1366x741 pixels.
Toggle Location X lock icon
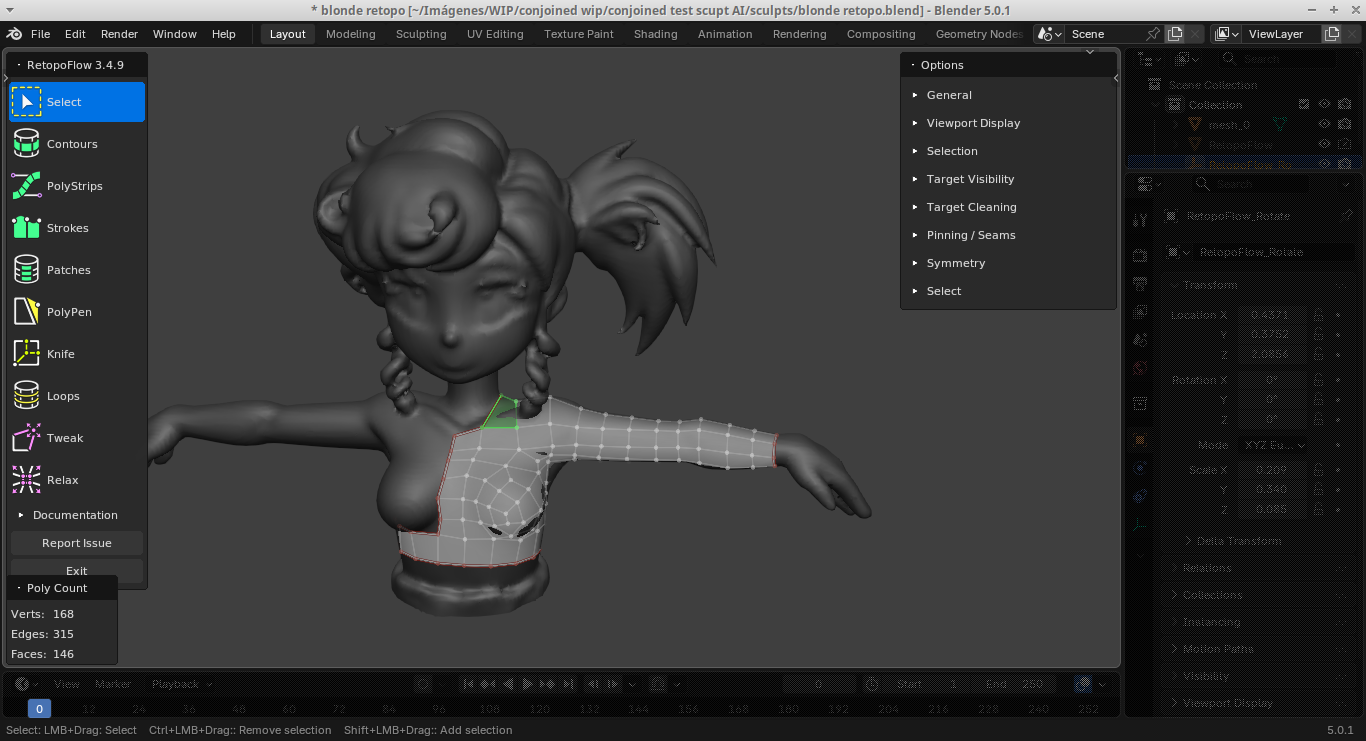[1319, 315]
